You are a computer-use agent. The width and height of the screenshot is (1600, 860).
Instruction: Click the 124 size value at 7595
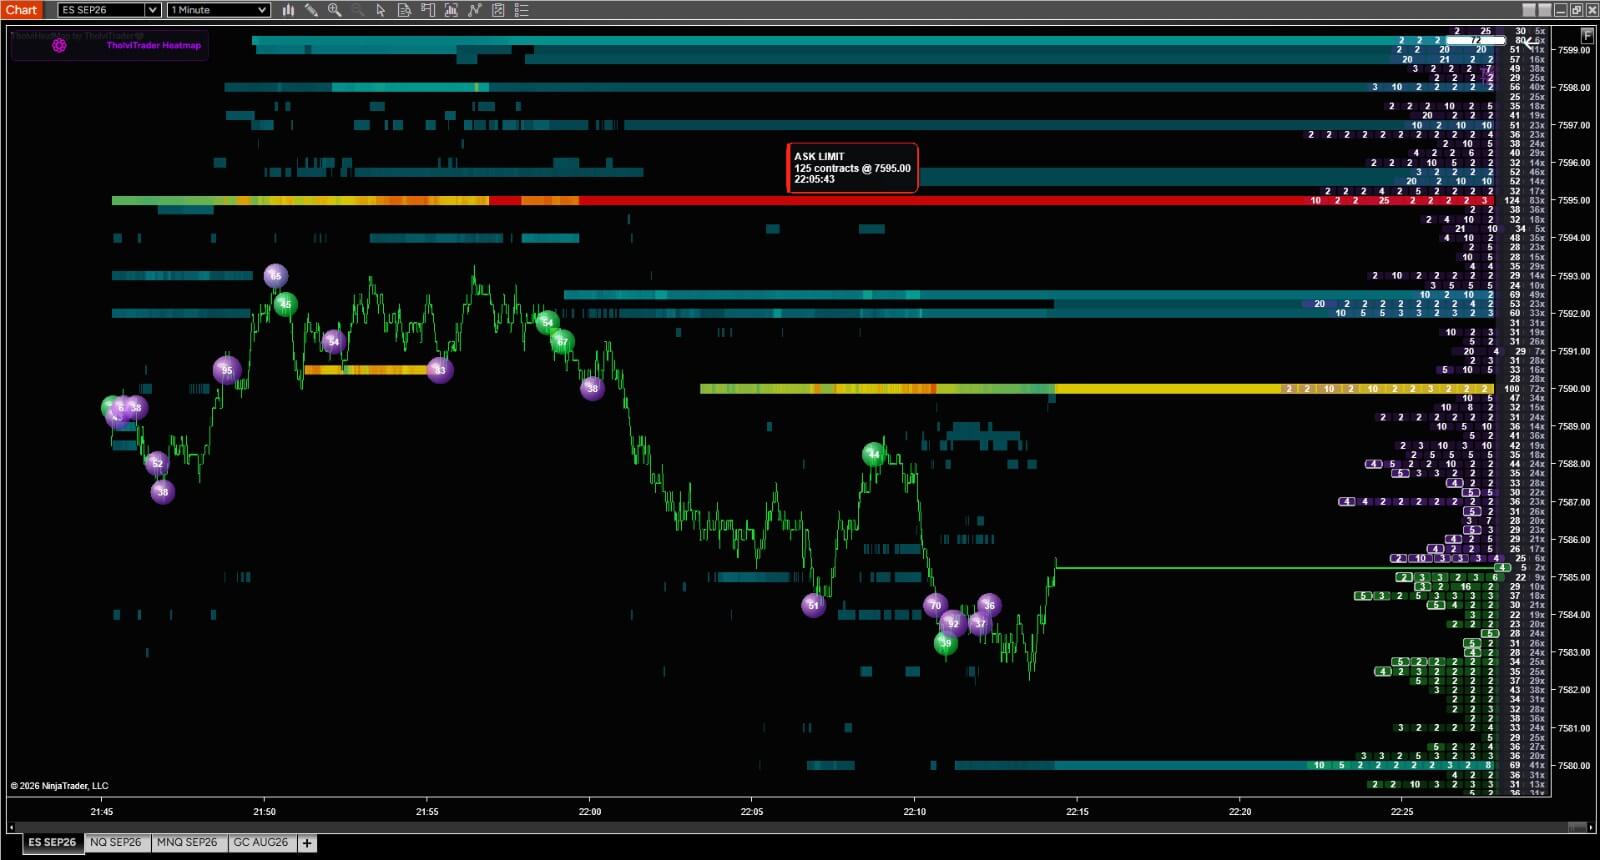[x=1512, y=201]
